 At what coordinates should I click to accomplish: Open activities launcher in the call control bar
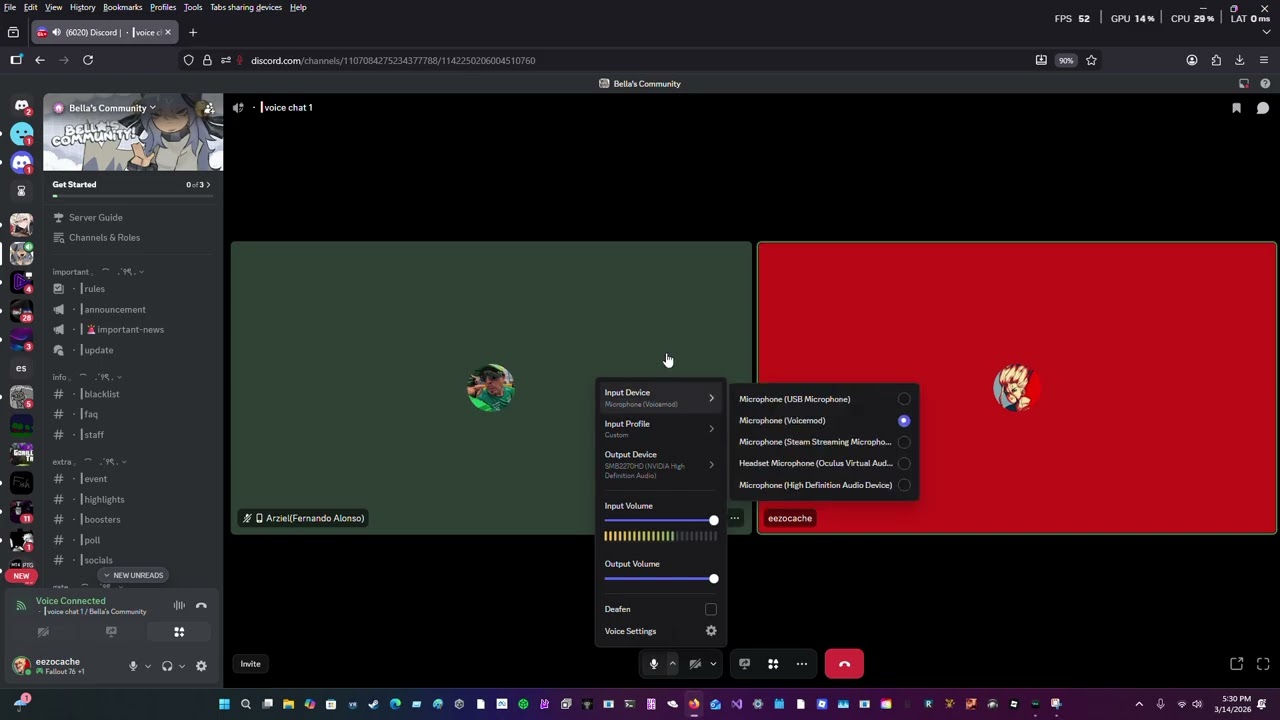[773, 664]
